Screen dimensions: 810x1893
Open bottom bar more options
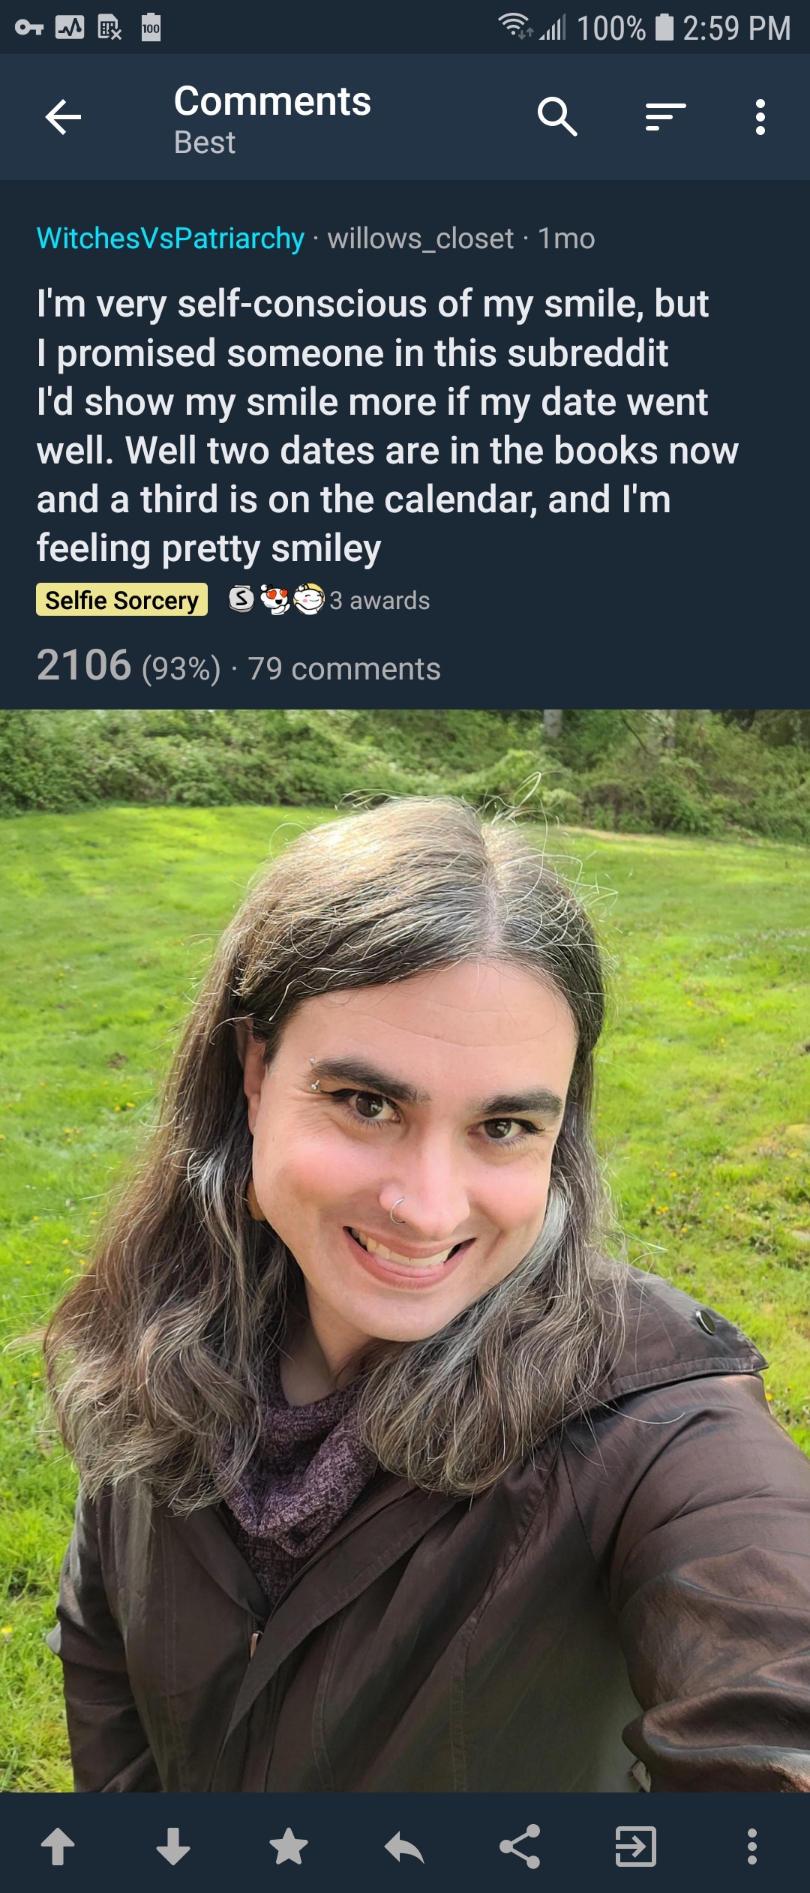752,1846
